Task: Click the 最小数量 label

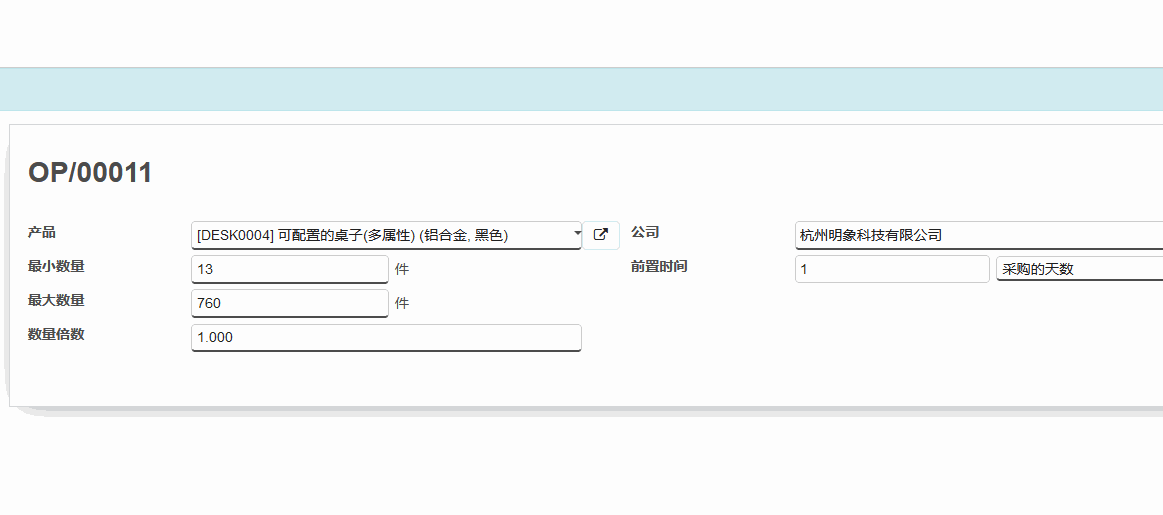Action: 56,266
